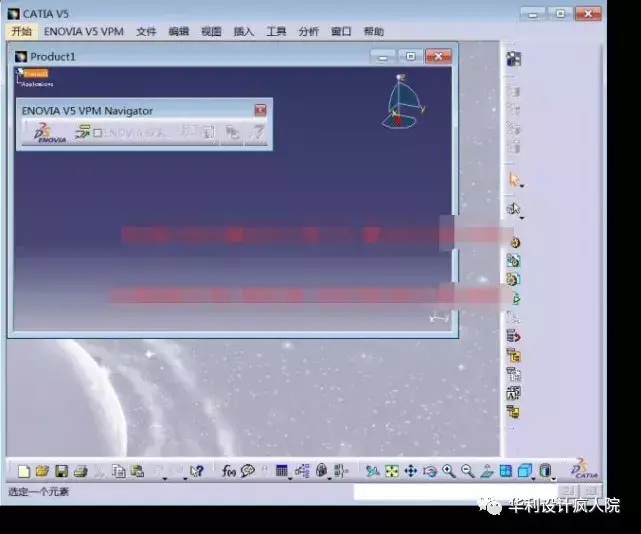
Task: Open the 工具 (Tools) menu
Action: click(x=276, y=31)
